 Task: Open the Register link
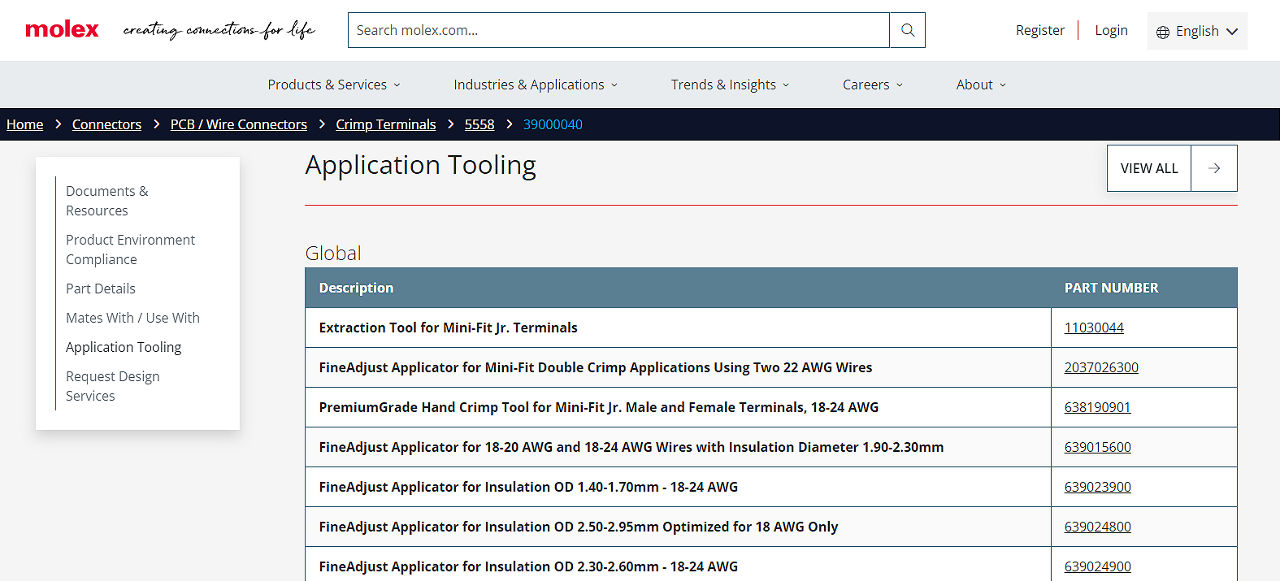coord(1040,31)
